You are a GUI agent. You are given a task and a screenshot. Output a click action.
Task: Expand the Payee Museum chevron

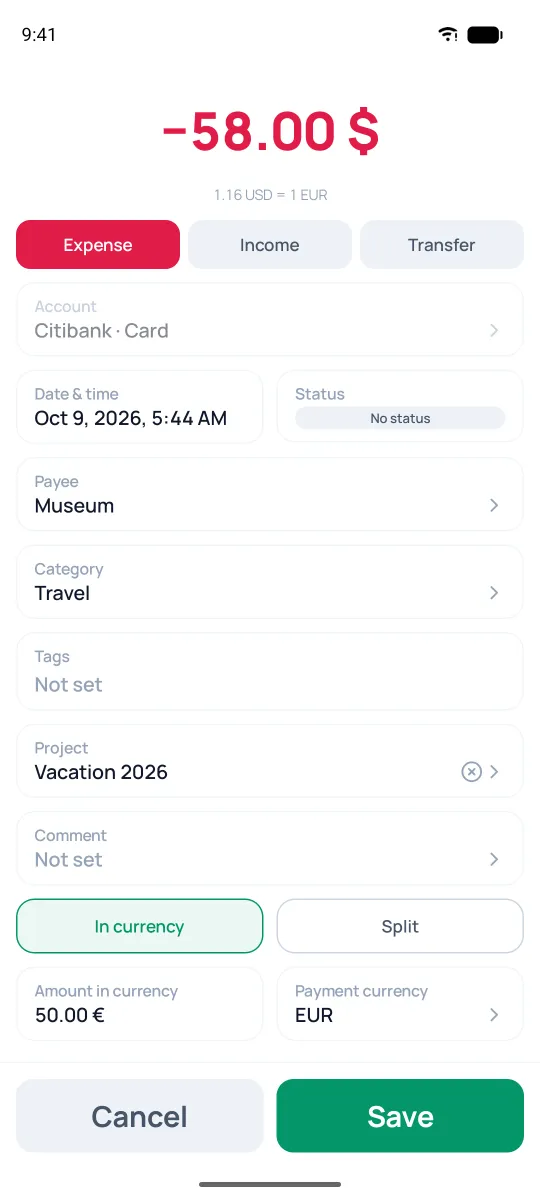tap(494, 505)
